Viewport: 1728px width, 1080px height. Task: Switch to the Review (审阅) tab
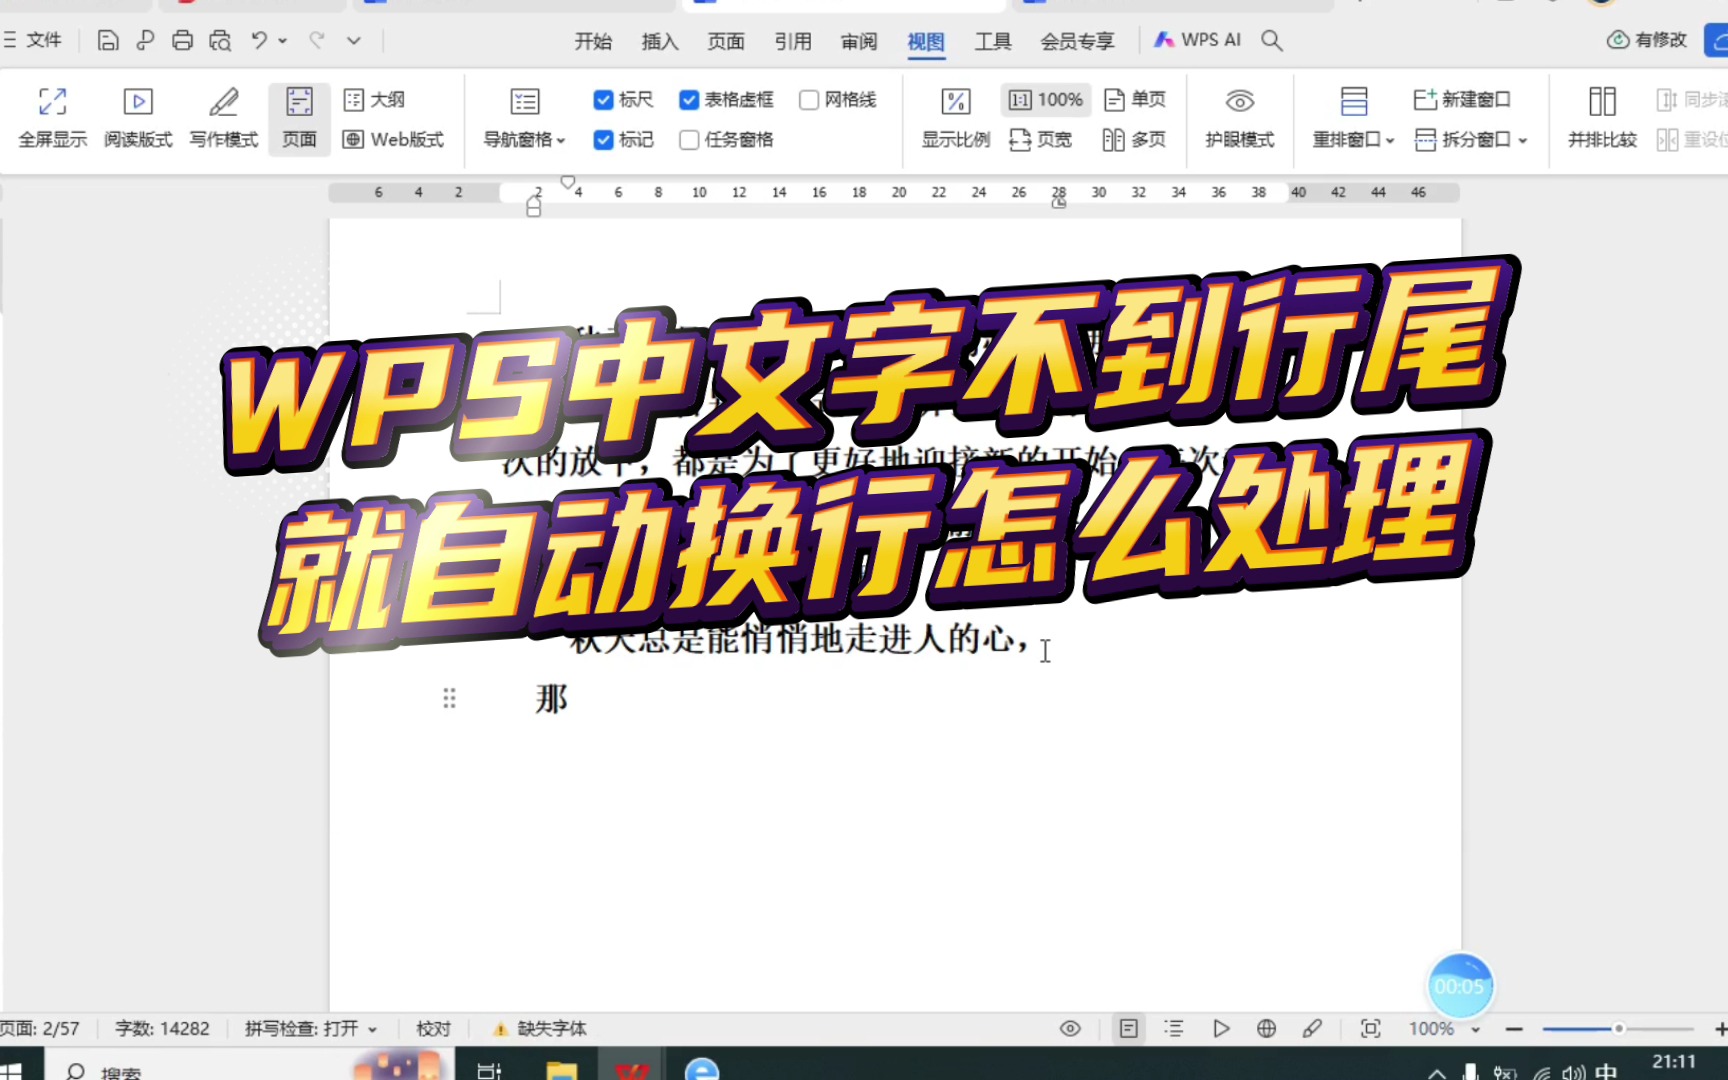(859, 41)
